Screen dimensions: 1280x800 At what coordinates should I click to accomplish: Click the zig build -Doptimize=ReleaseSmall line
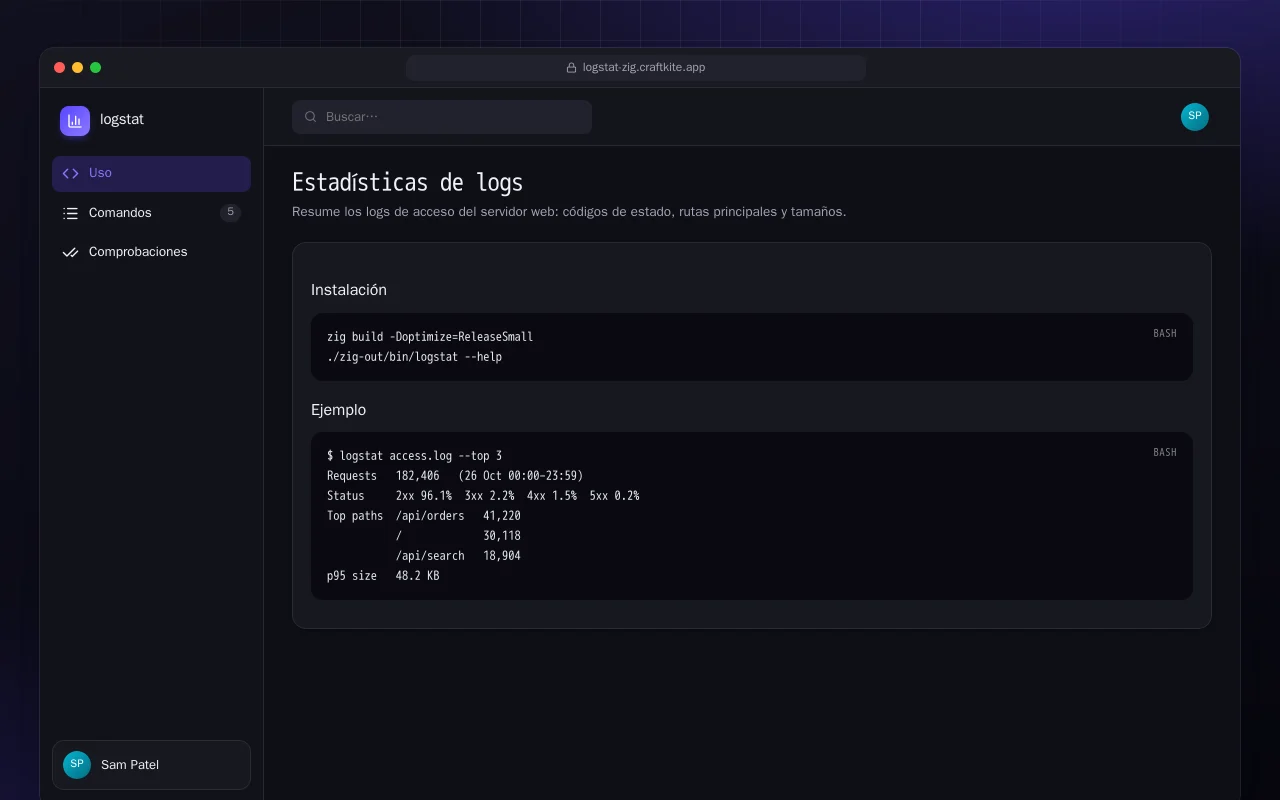(x=430, y=337)
